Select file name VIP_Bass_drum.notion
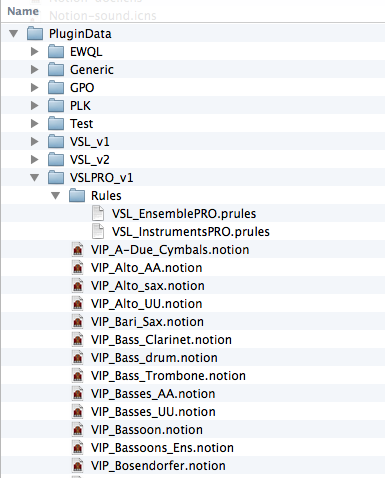Viewport: 385px width, 478px height. point(154,358)
